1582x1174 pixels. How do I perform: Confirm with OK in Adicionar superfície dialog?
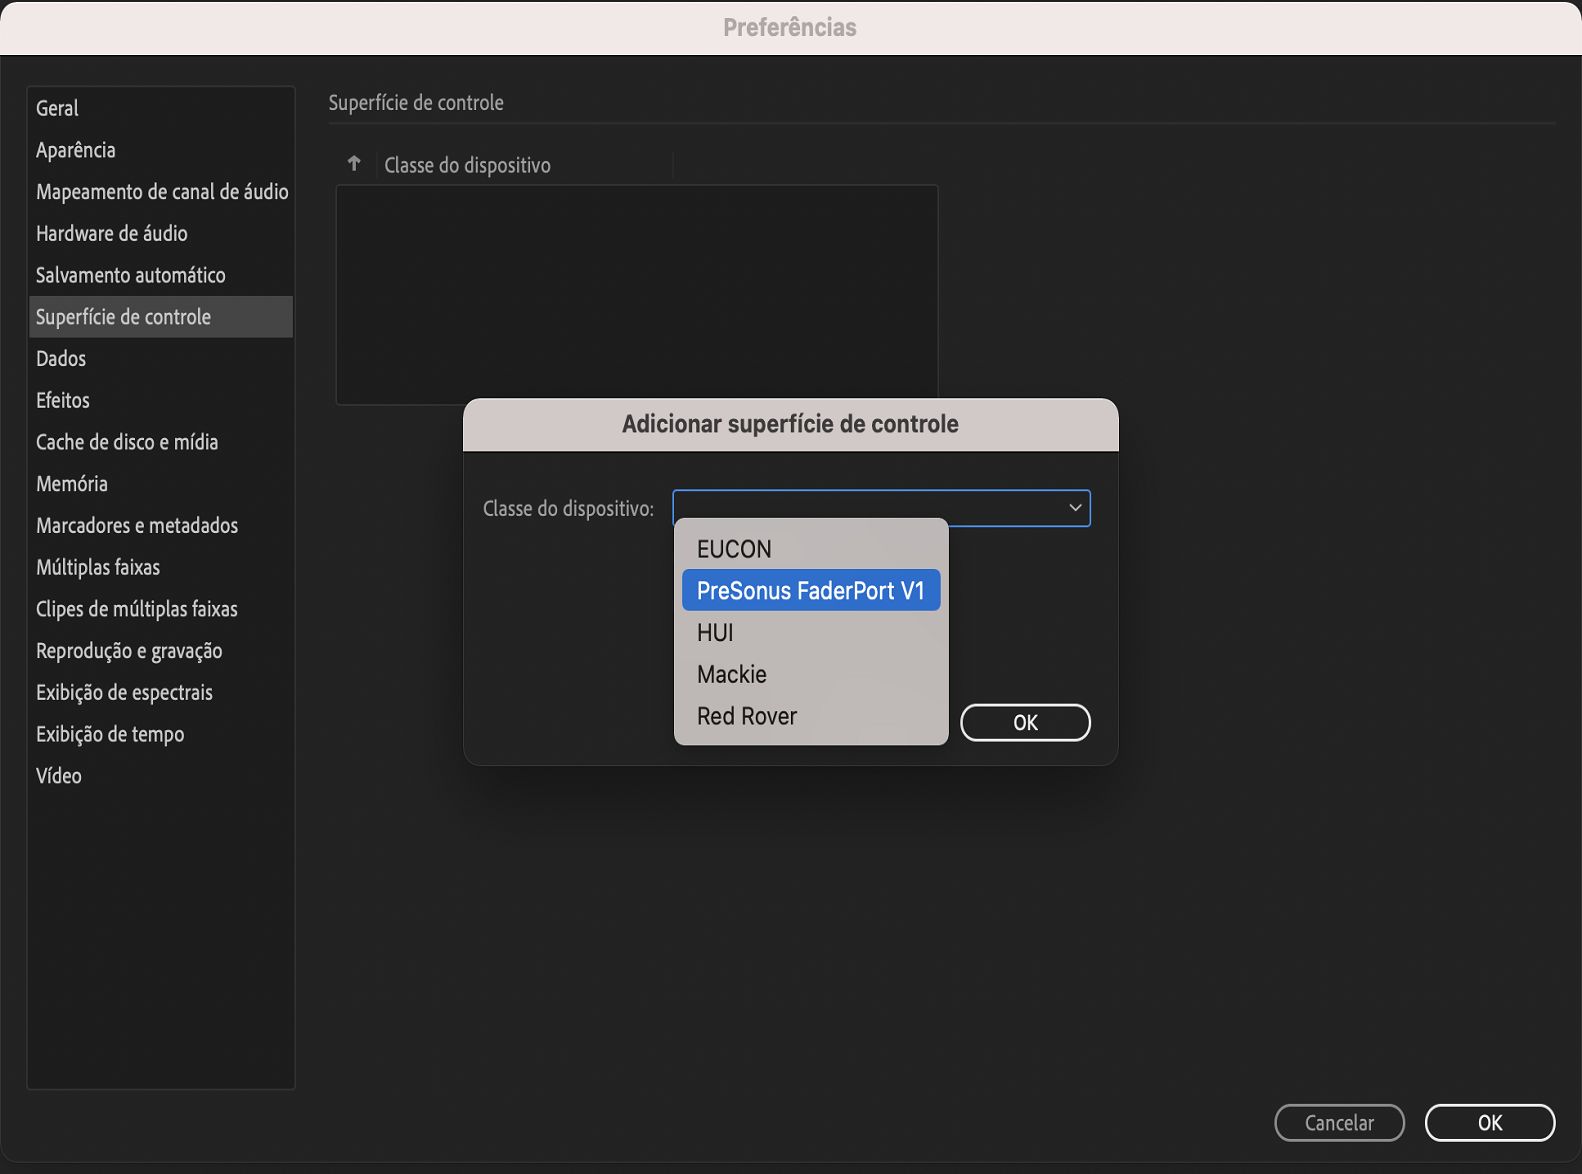click(1025, 723)
